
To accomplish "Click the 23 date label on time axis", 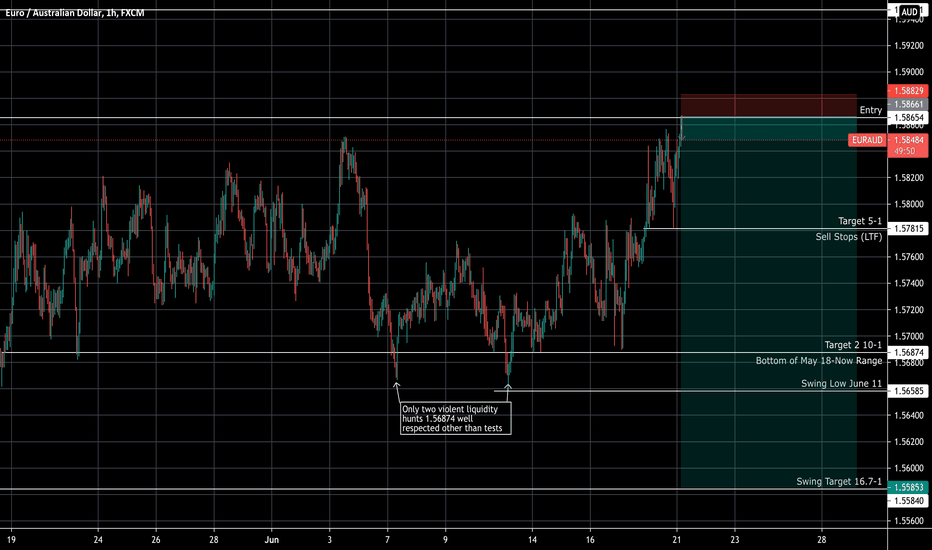I will point(735,540).
